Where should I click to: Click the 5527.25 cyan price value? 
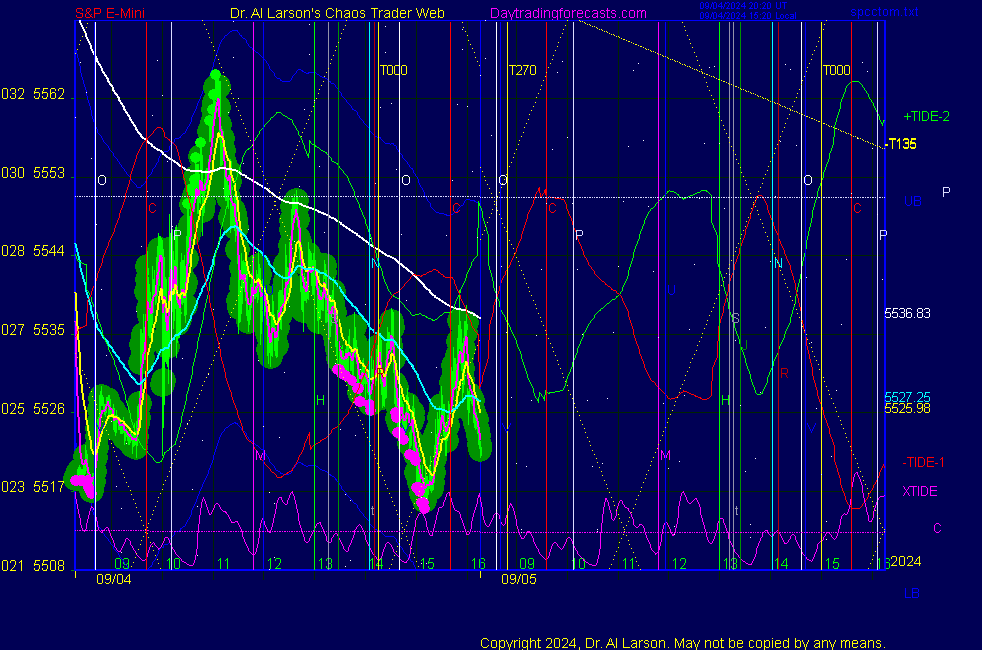[x=907, y=397]
